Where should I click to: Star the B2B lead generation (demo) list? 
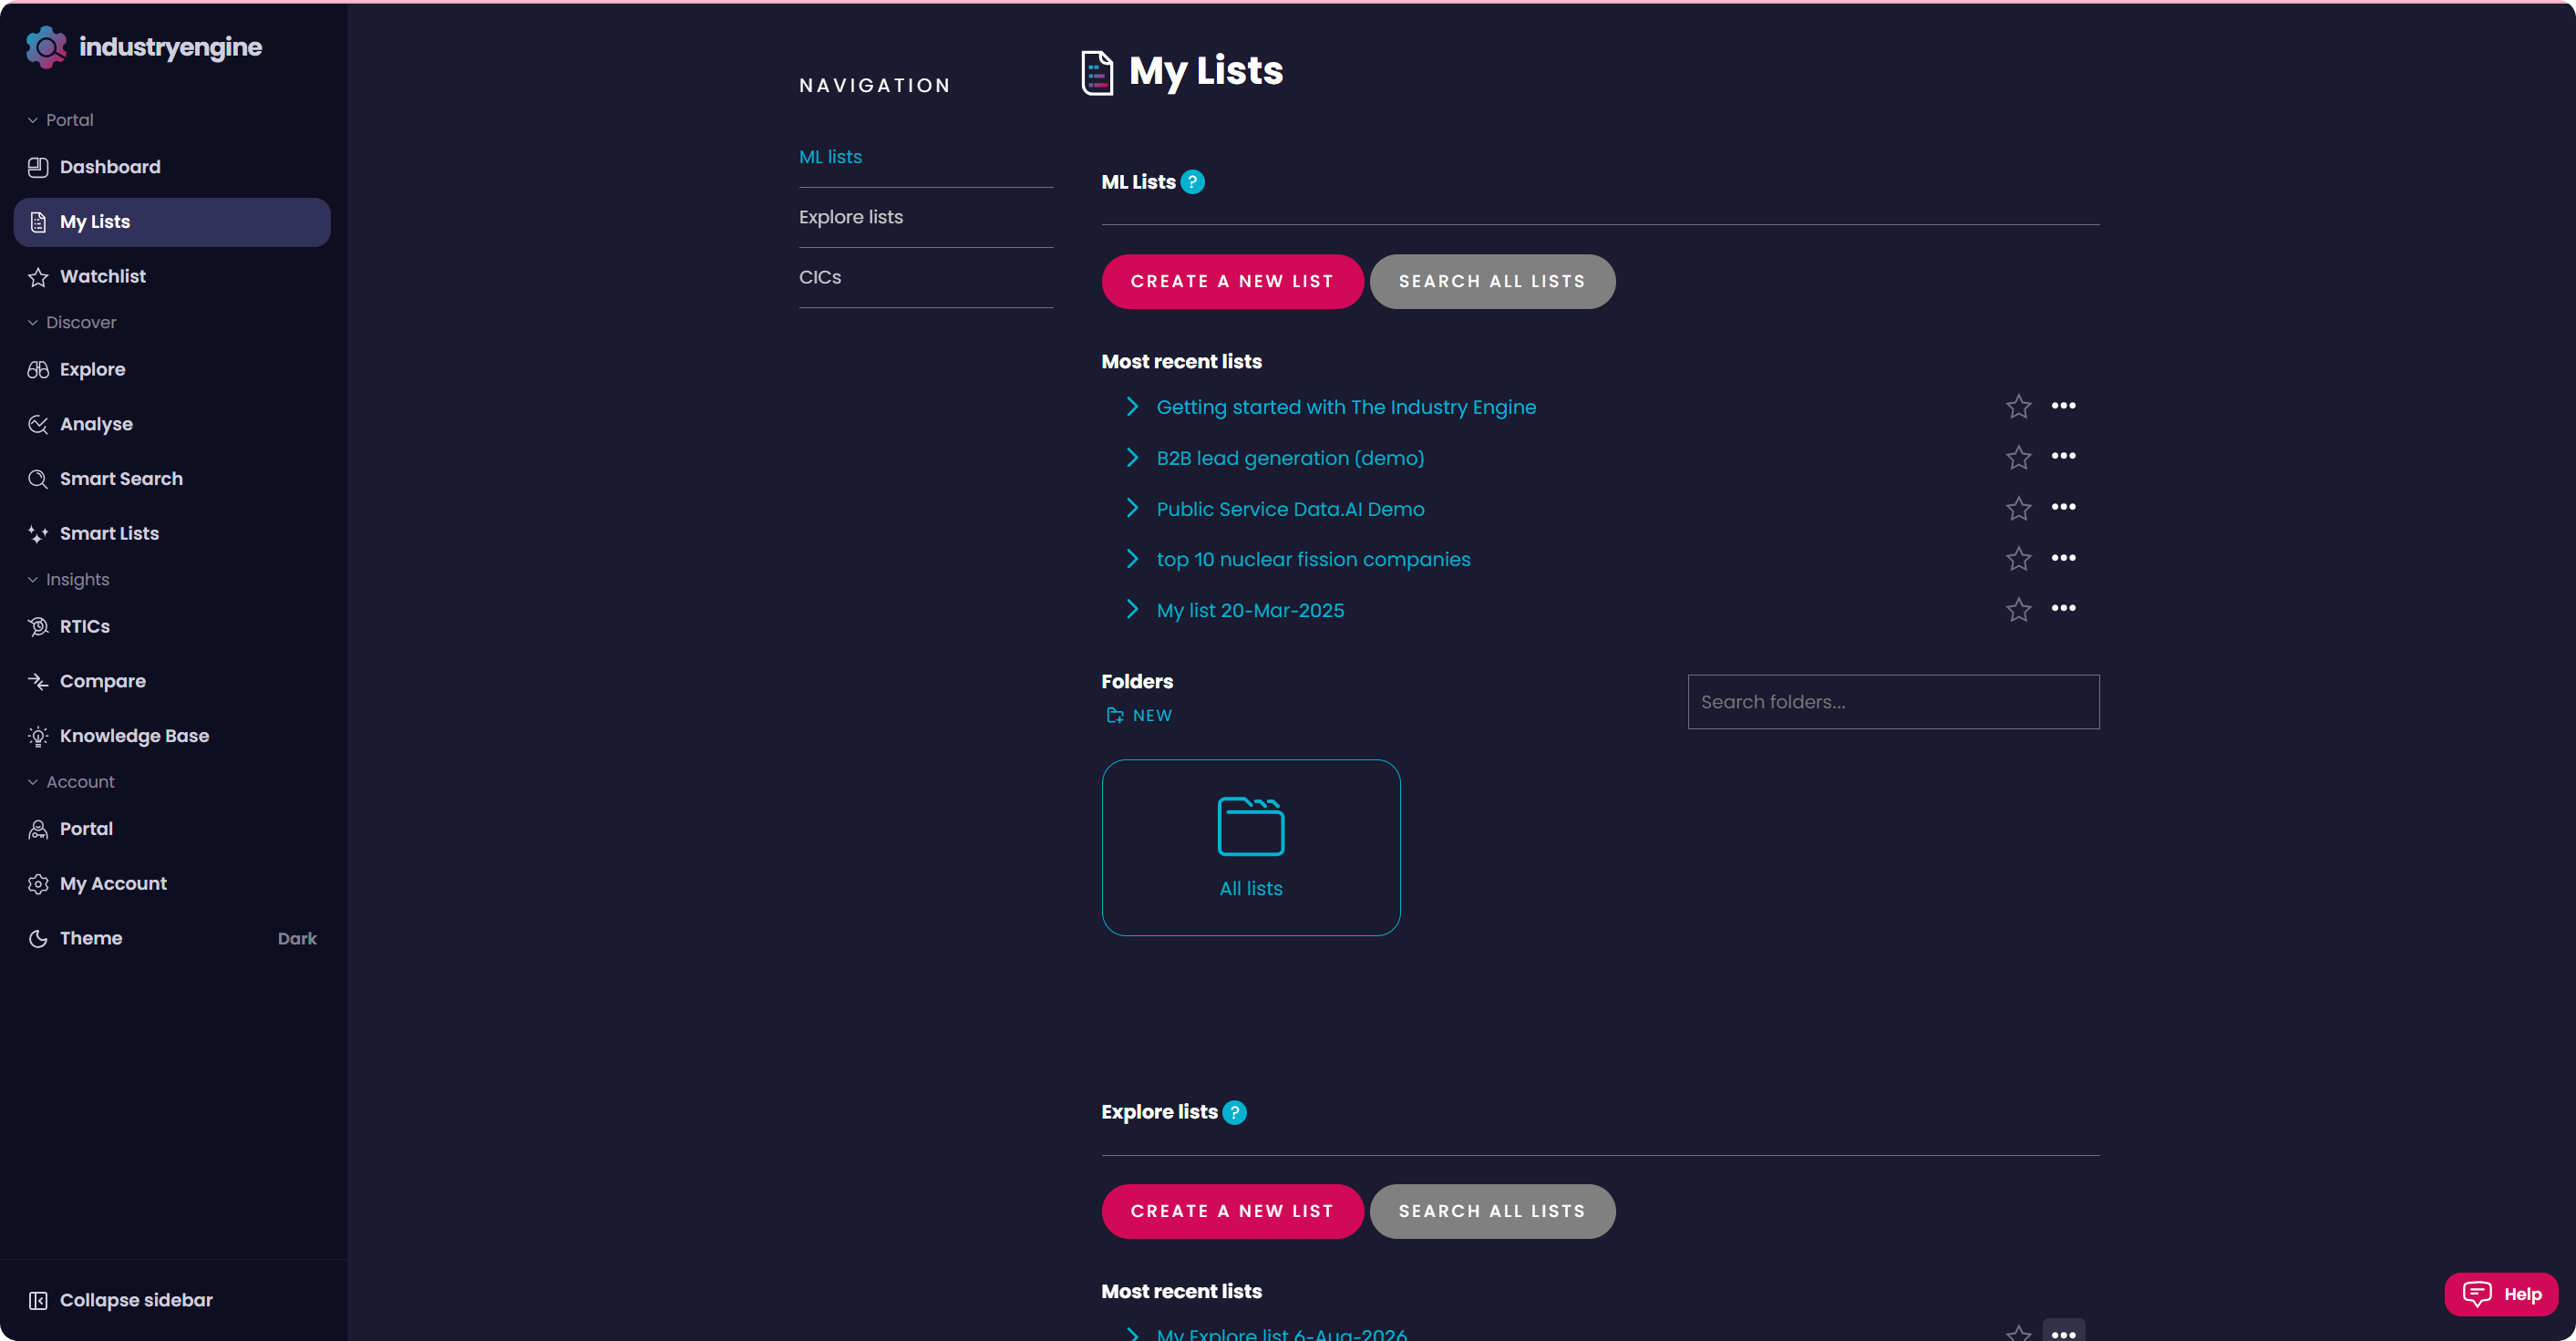tap(2018, 457)
